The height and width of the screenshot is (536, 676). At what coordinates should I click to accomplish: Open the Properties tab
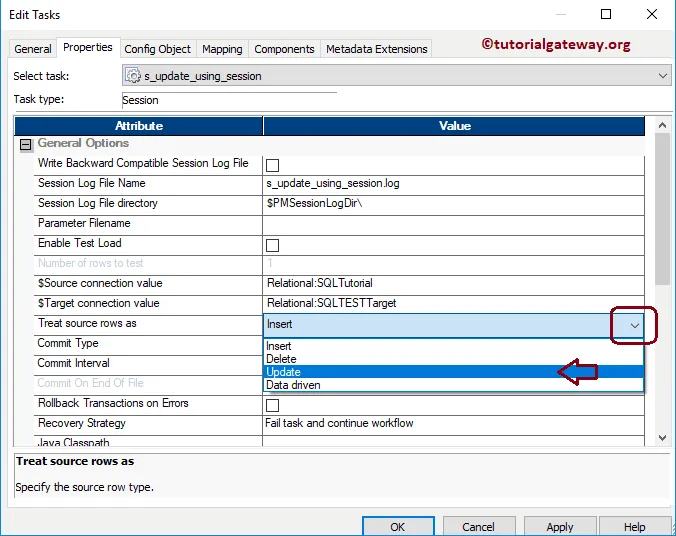[x=88, y=47]
